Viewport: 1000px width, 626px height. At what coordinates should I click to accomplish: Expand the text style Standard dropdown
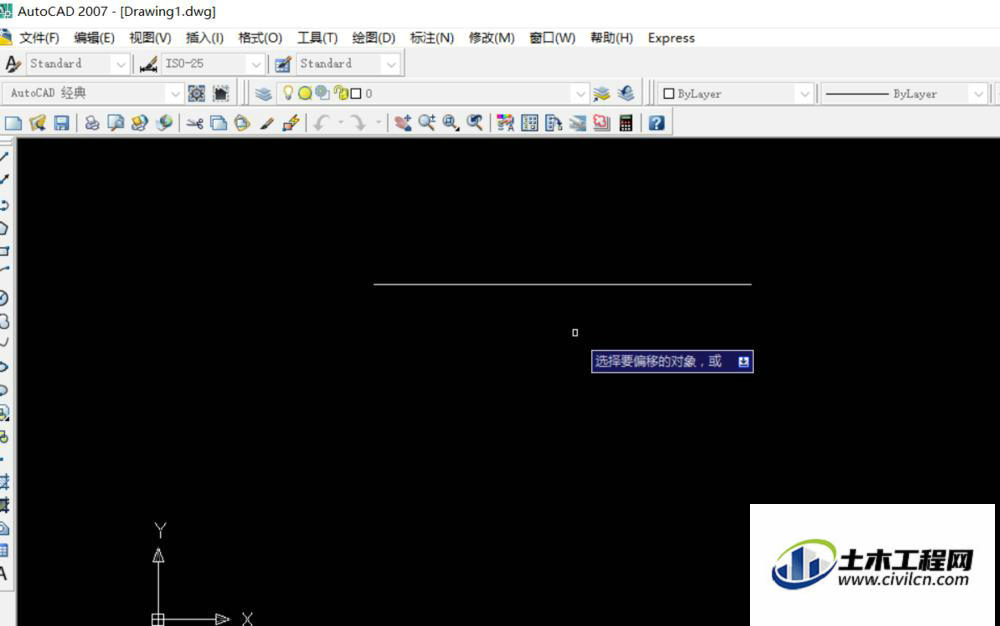(x=121, y=64)
